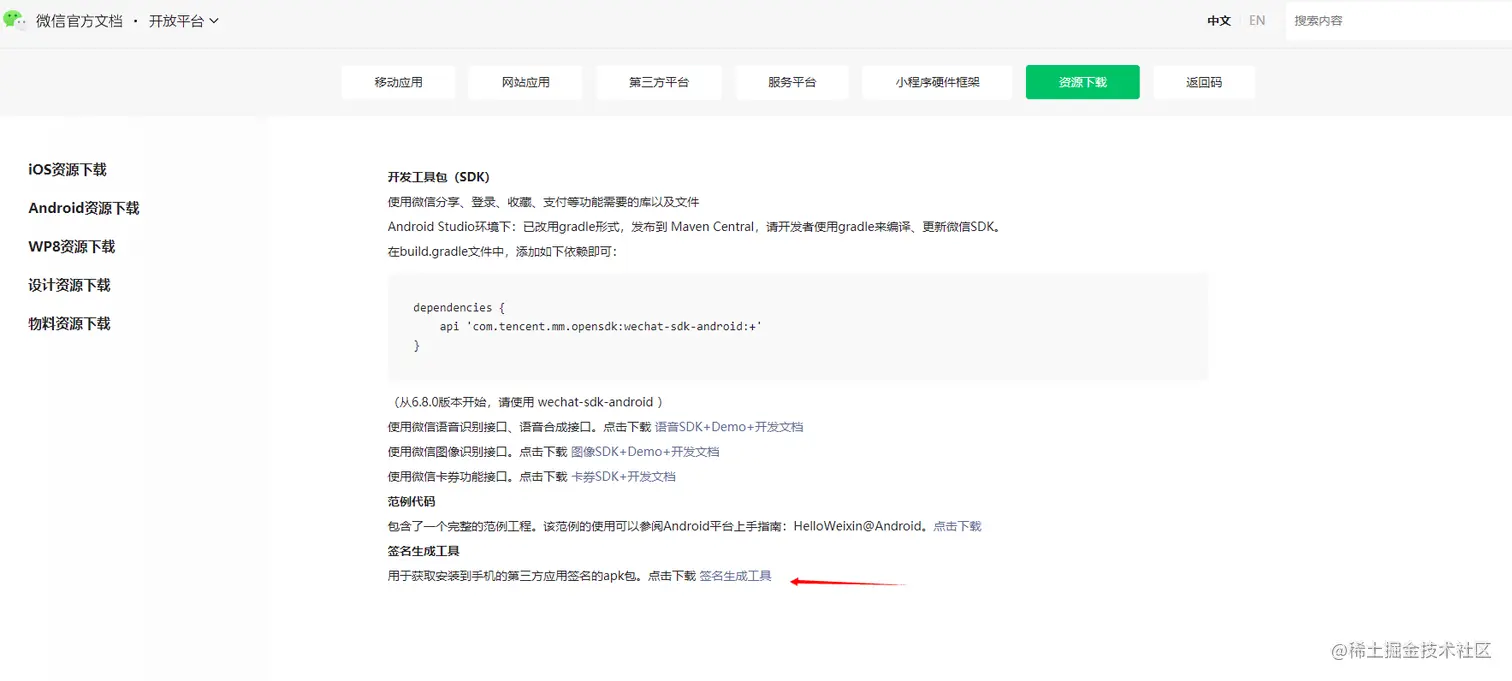Select the 资源下载 tab
Image resolution: width=1512 pixels, height=681 pixels.
1083,82
